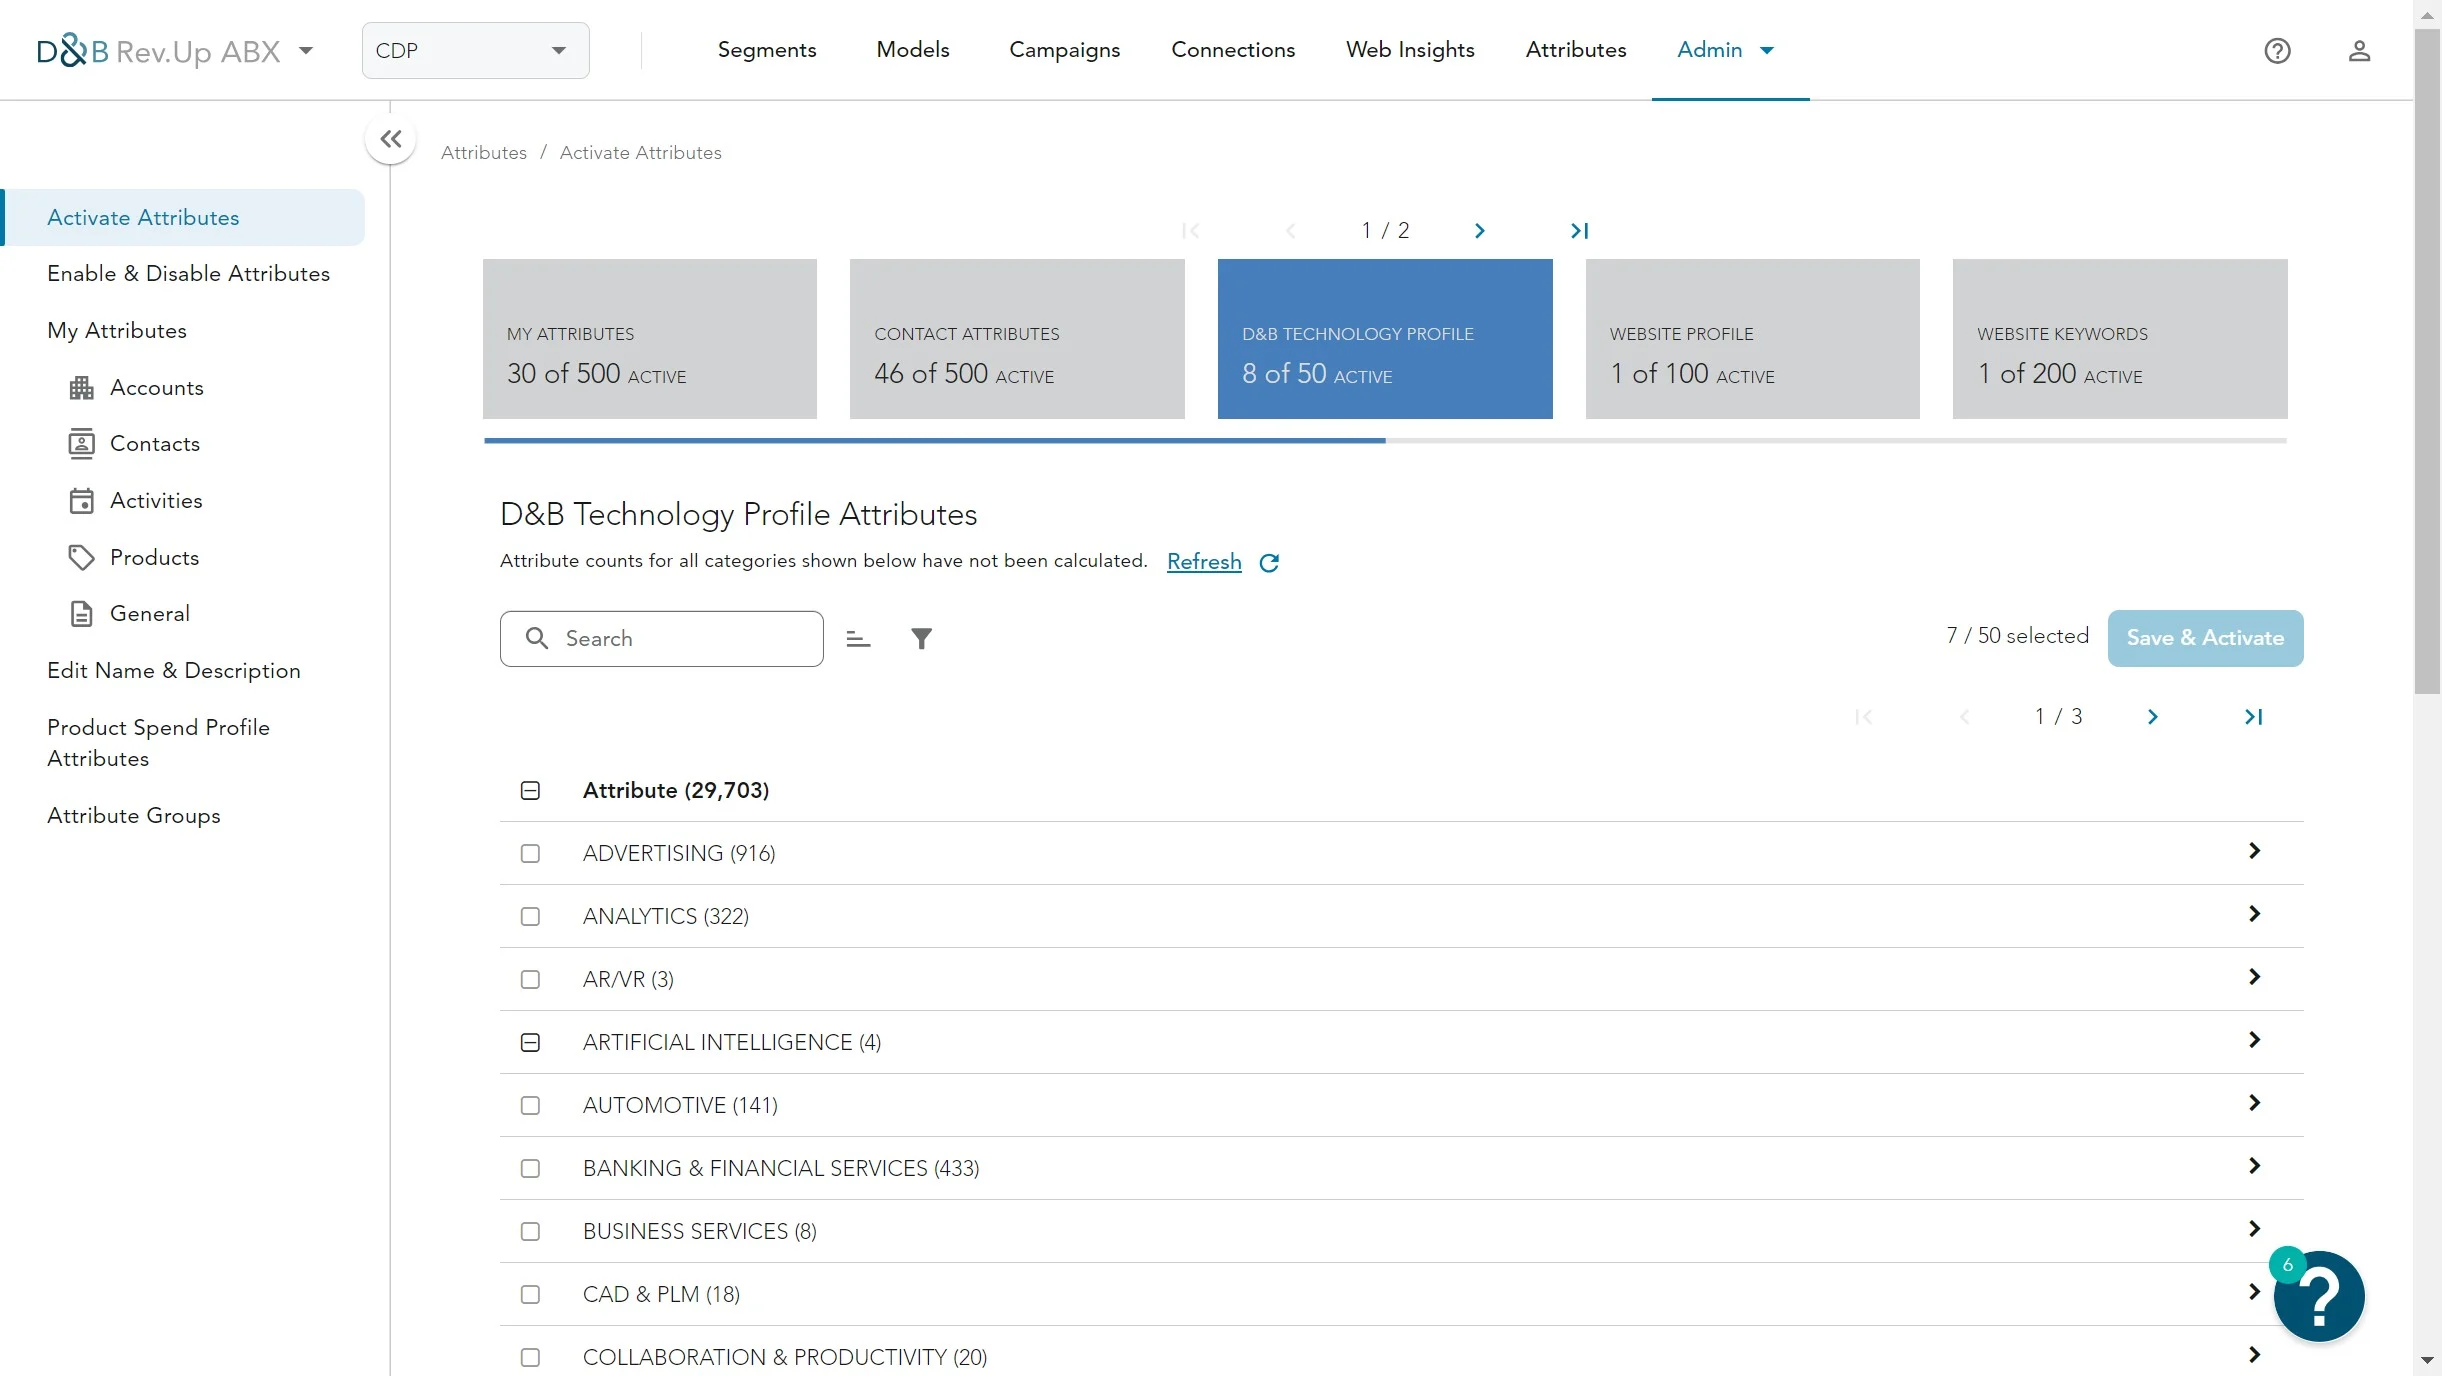Check the ADVERTISING (916) checkbox

coord(530,853)
